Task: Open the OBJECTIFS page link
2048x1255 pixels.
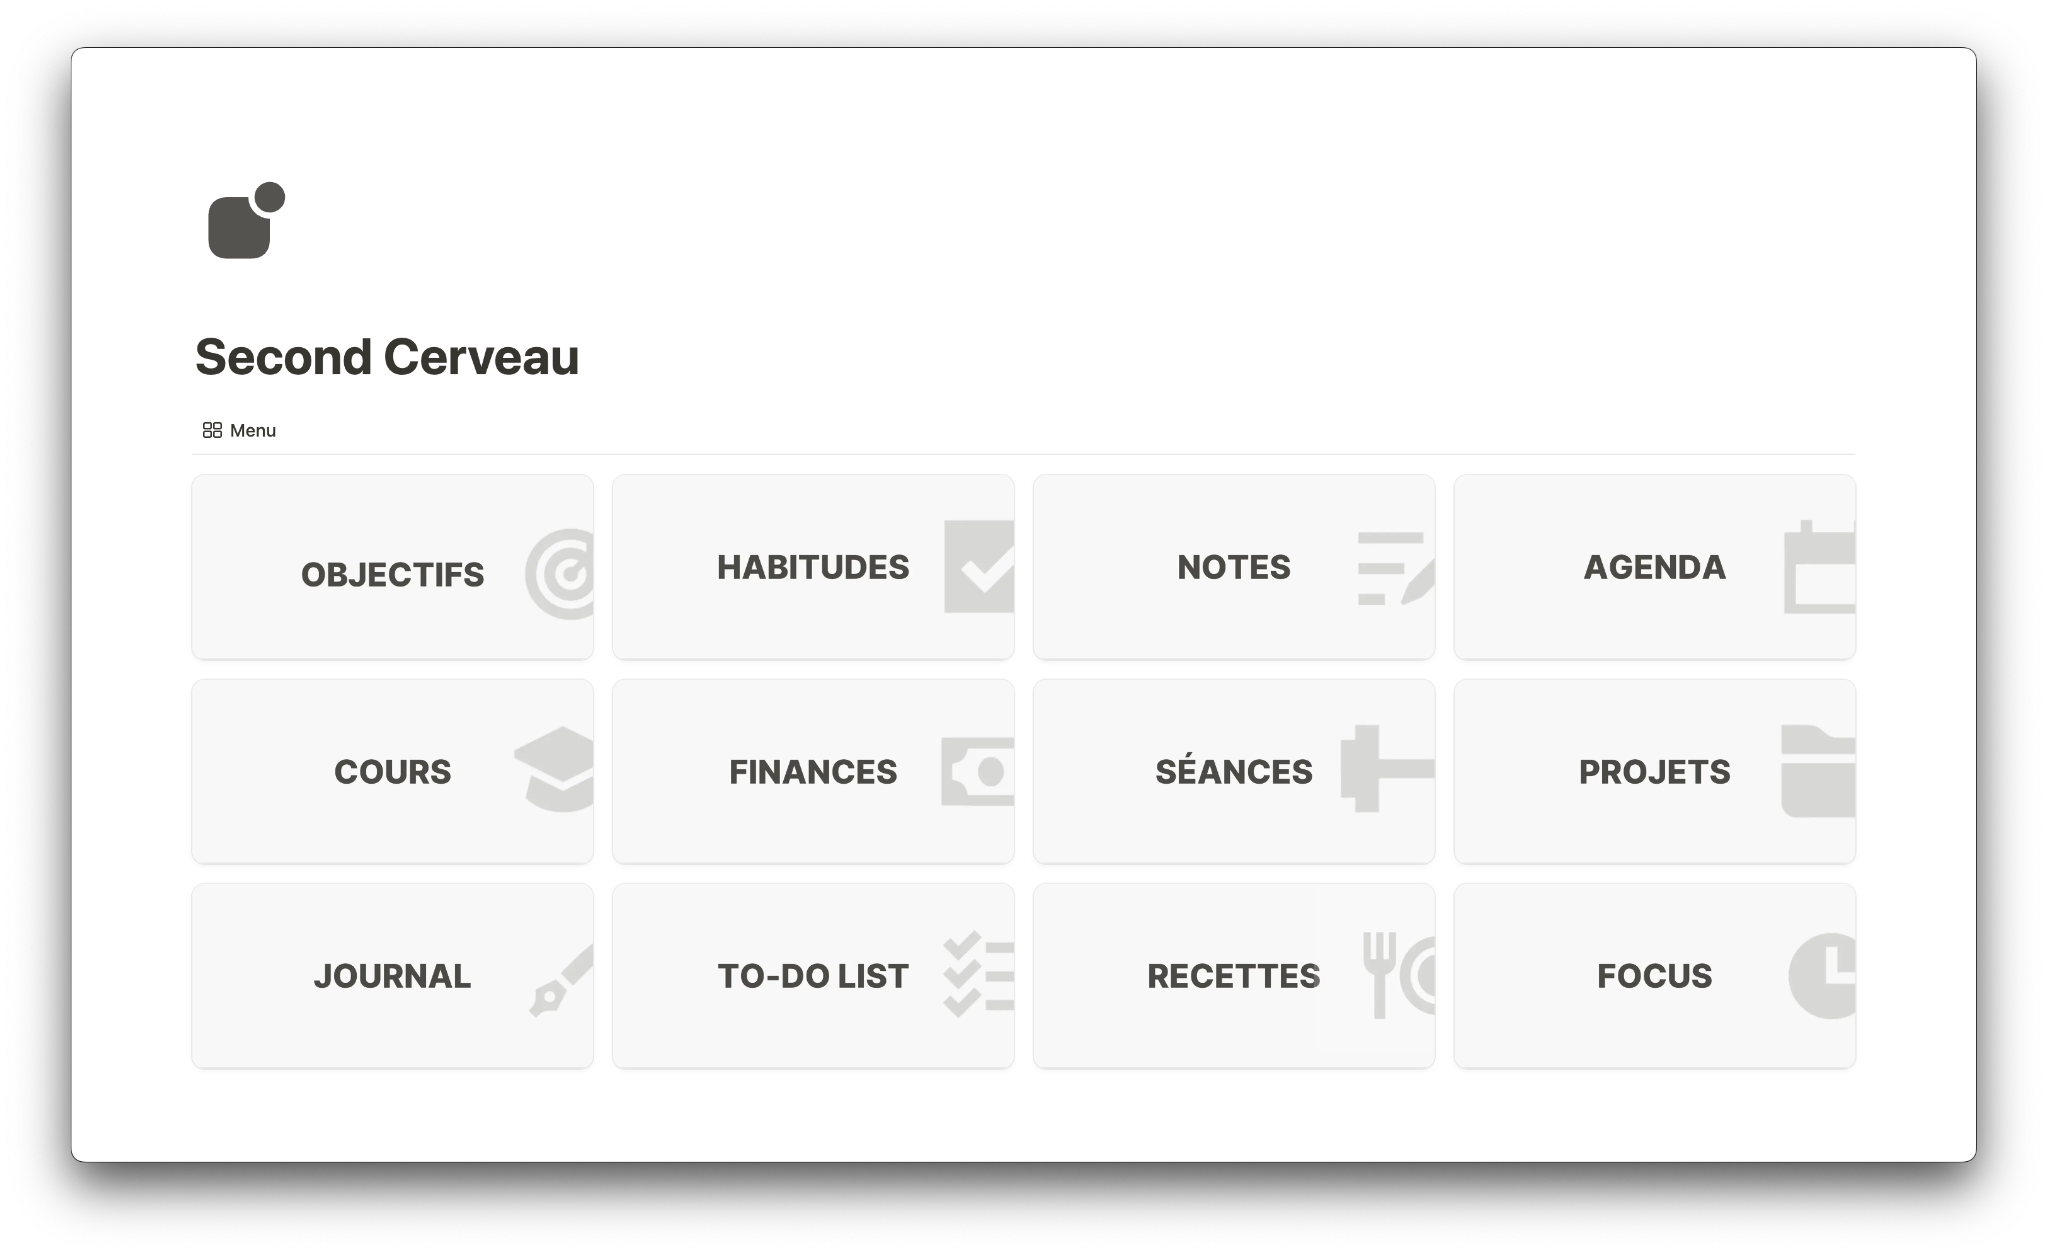Action: click(392, 575)
